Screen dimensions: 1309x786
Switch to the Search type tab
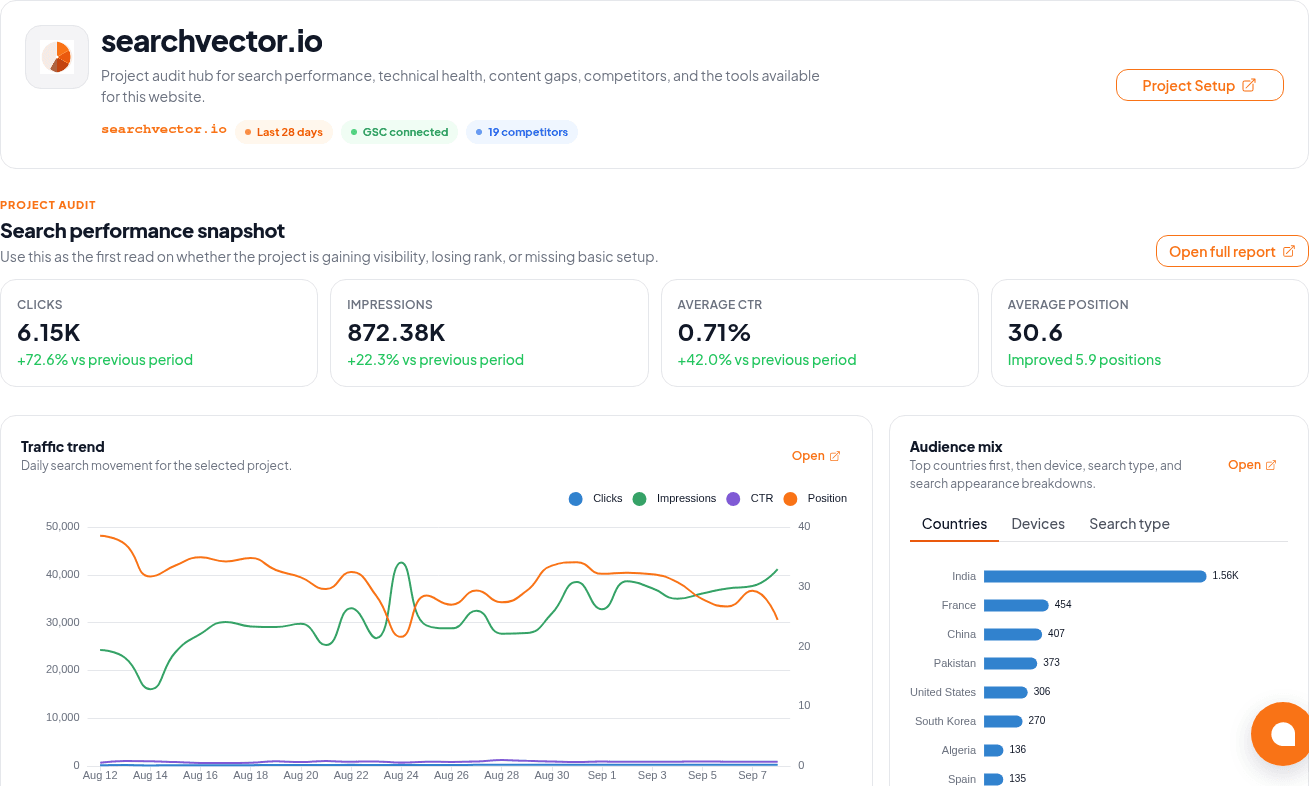[1129, 524]
